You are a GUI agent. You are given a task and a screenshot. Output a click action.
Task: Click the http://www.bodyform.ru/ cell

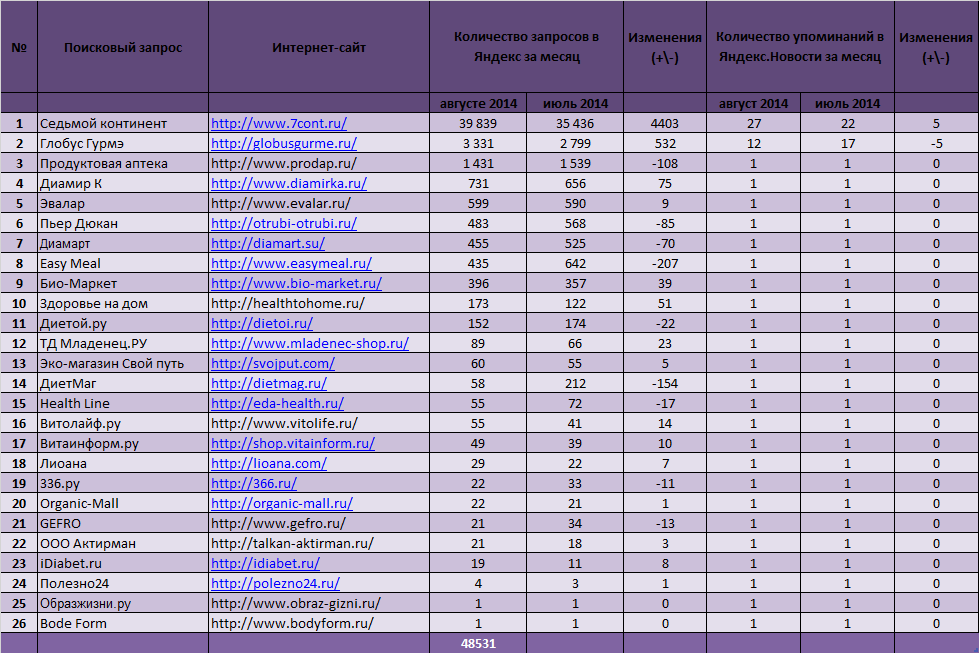coord(319,623)
